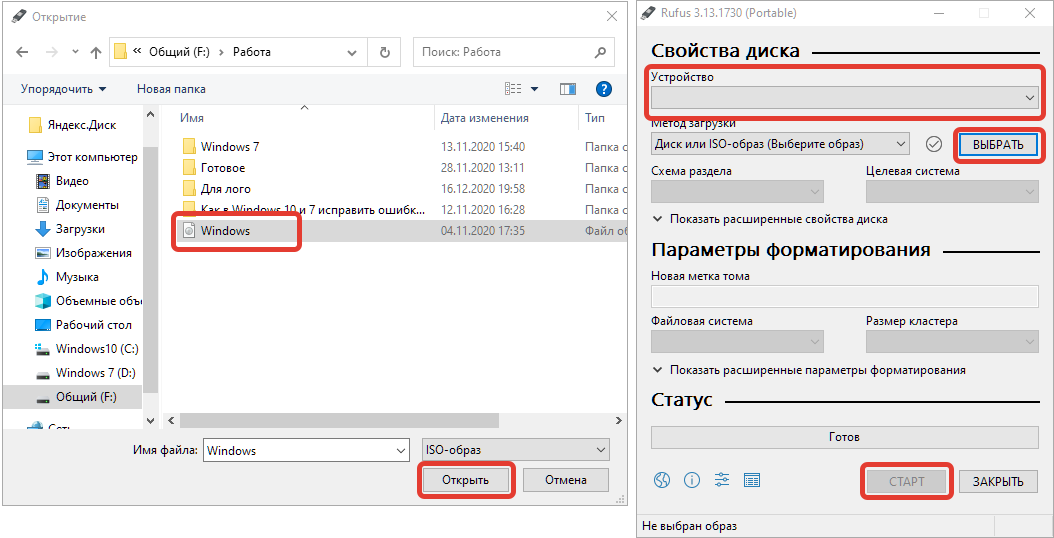Image resolution: width=1054 pixels, height=538 pixels.
Task: Click the Новая метка тома field
Action: [x=845, y=297]
